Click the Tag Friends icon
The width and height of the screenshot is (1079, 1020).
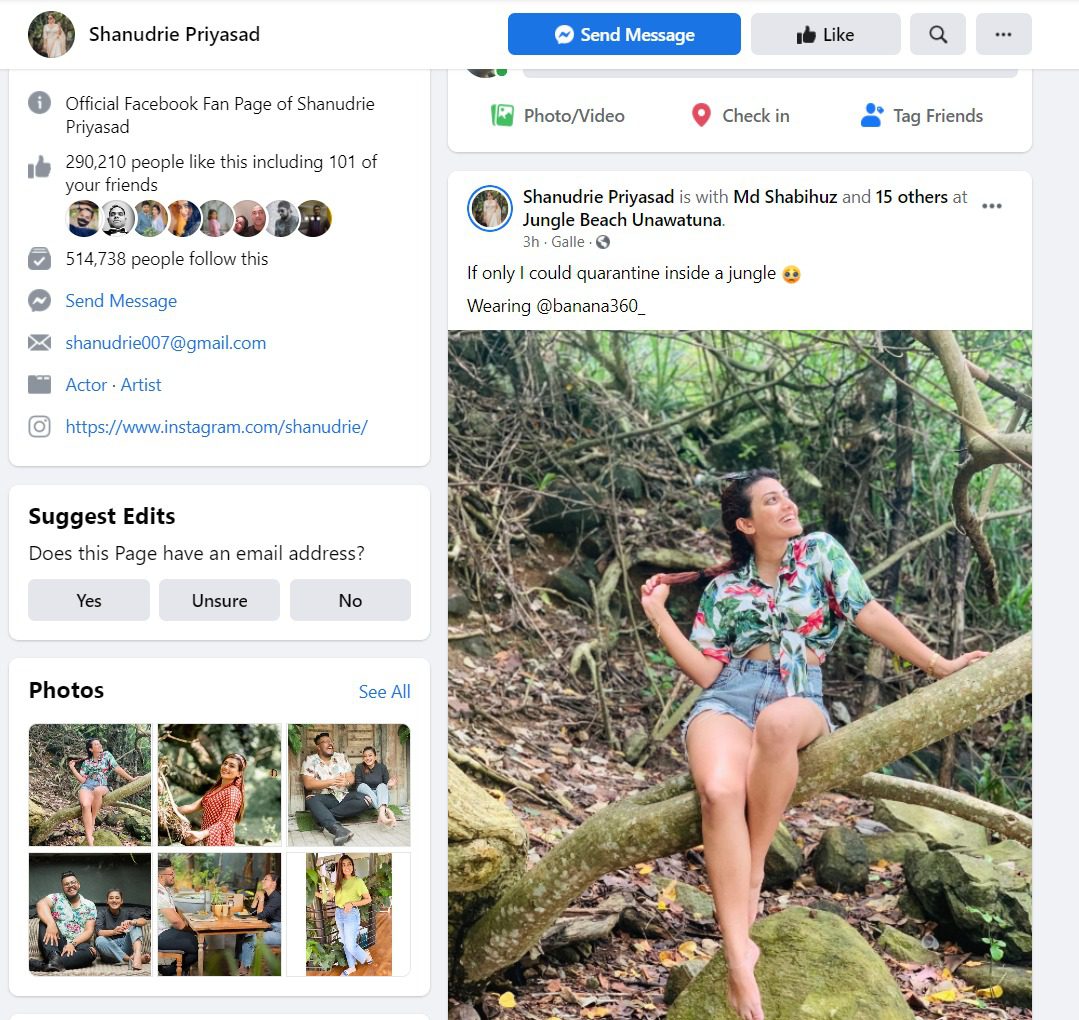(872, 115)
